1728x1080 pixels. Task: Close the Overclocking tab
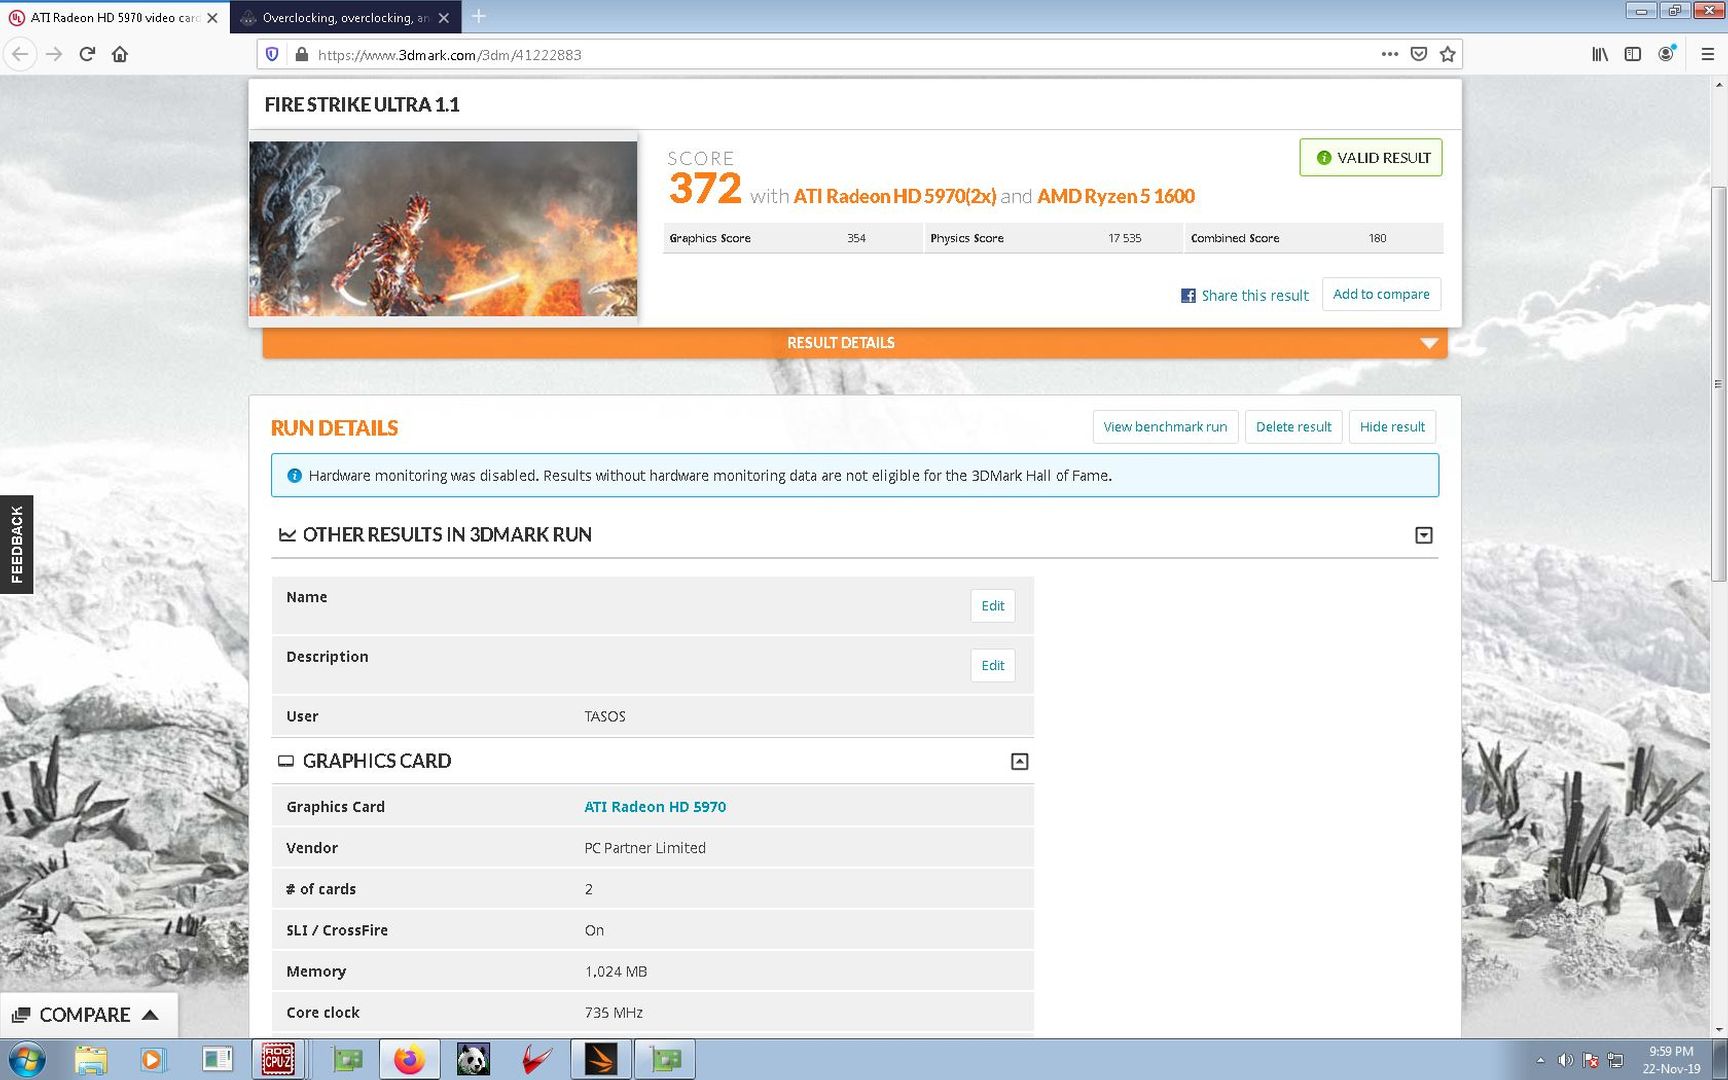coord(444,17)
